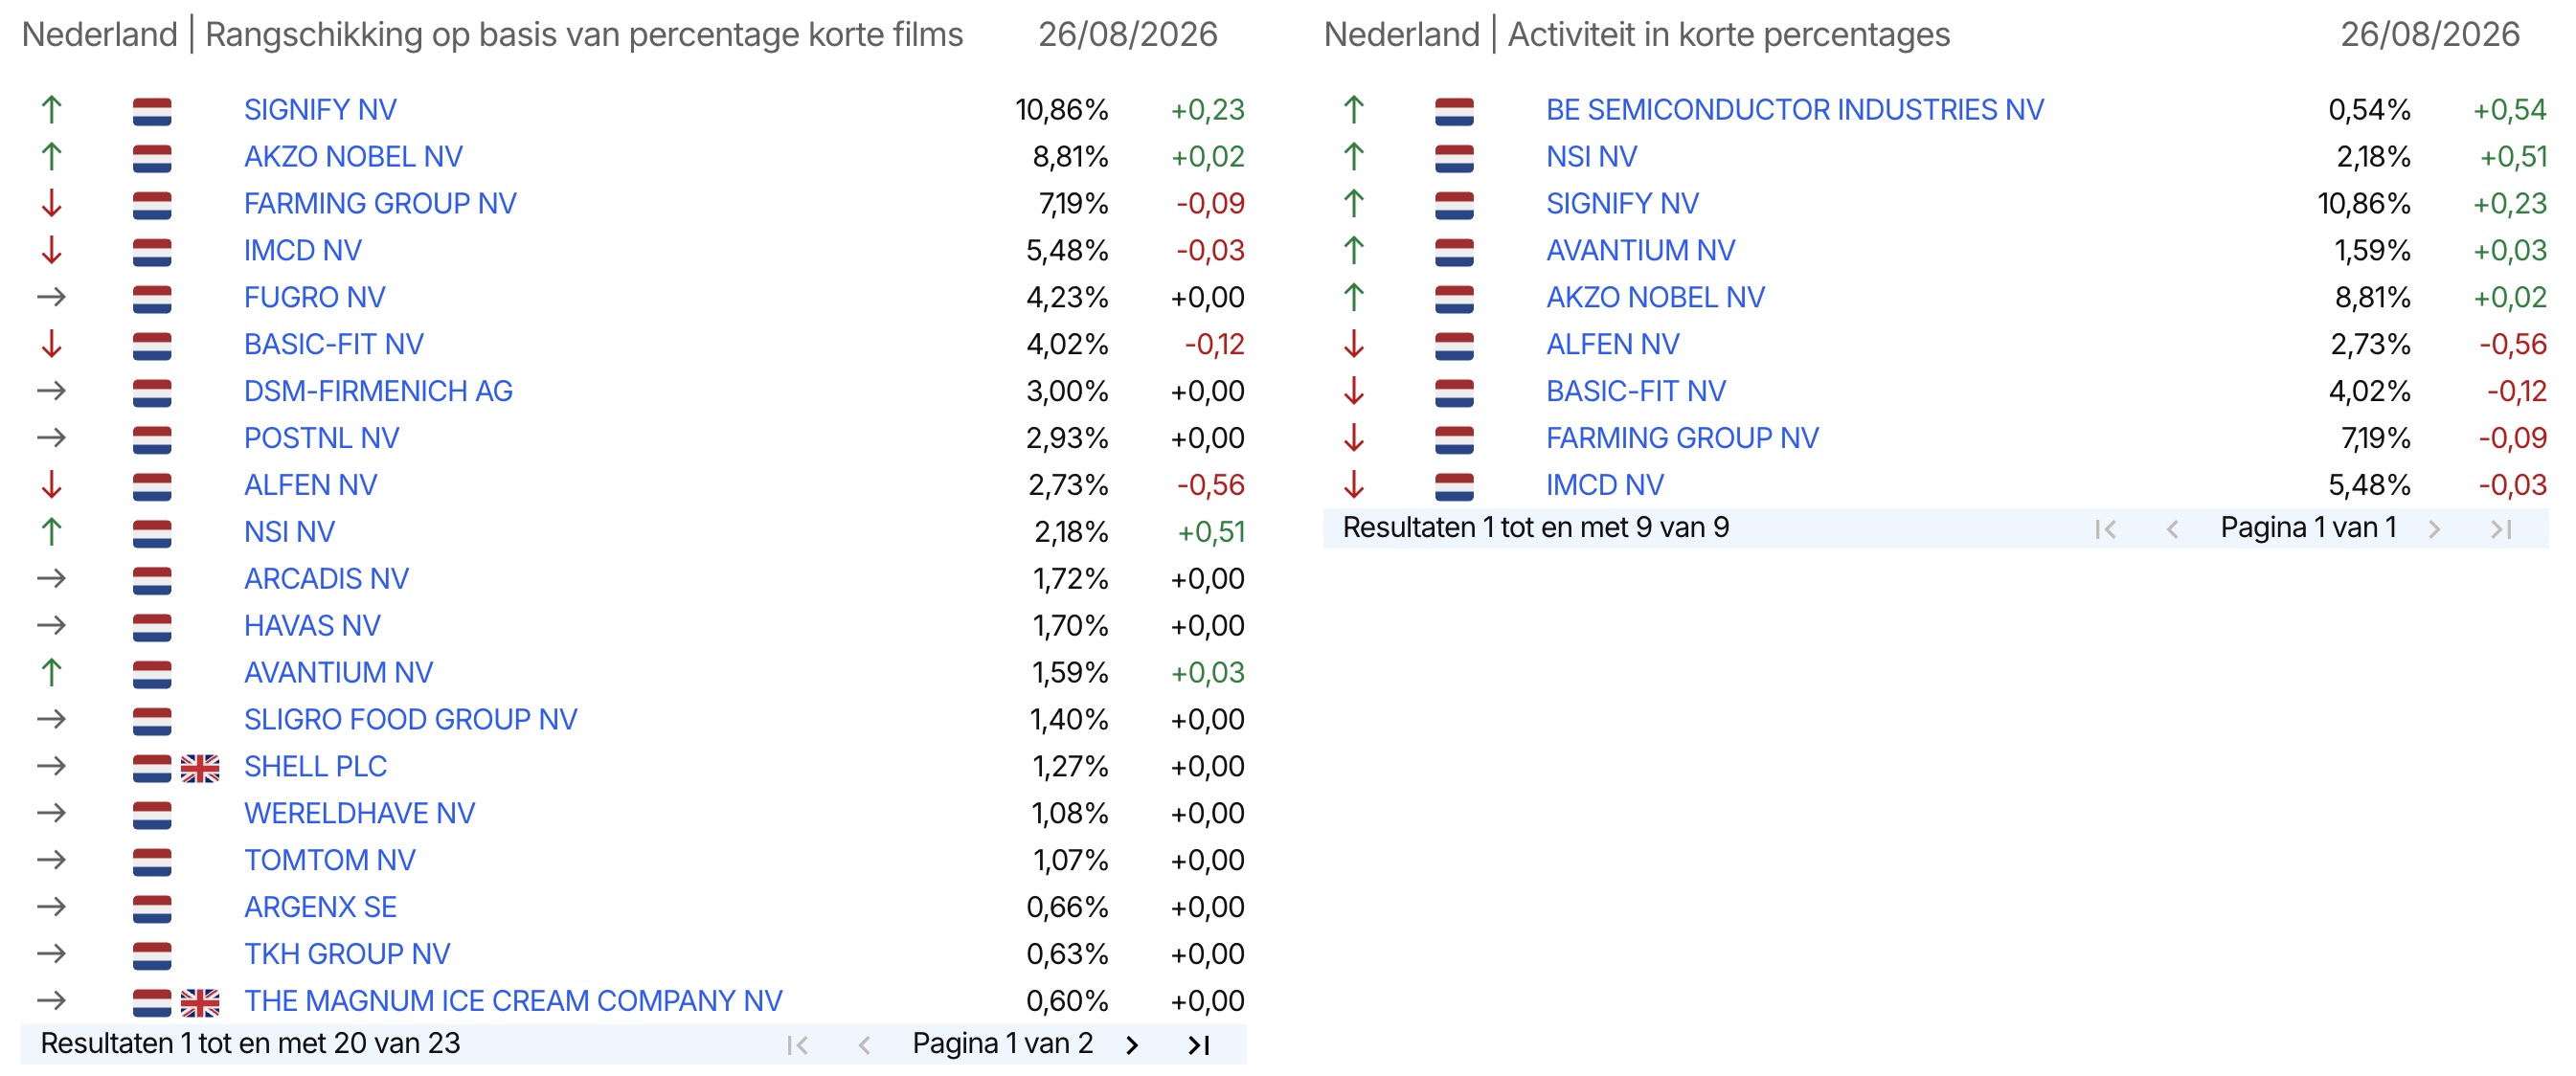Click the Dutch flag next to FUGRO NV
Viewport: 2576px width, 1076px height.
coord(152,299)
